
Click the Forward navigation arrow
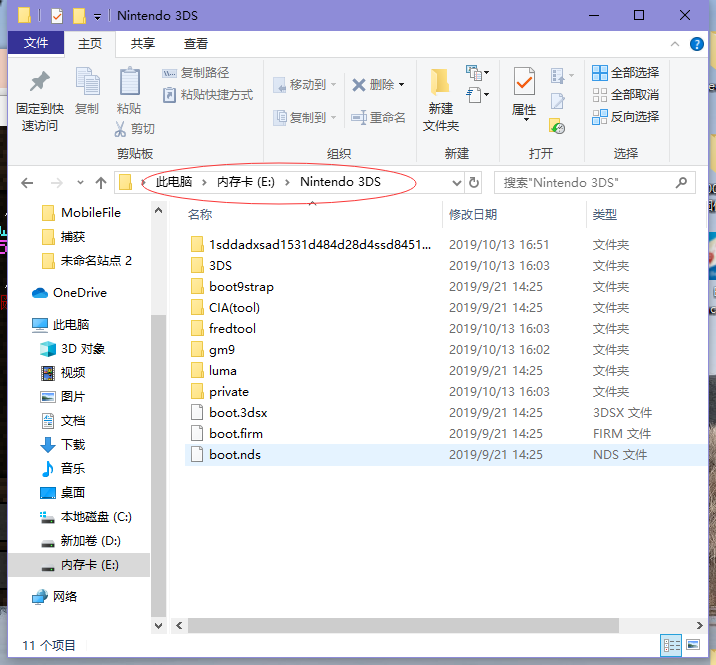point(57,183)
